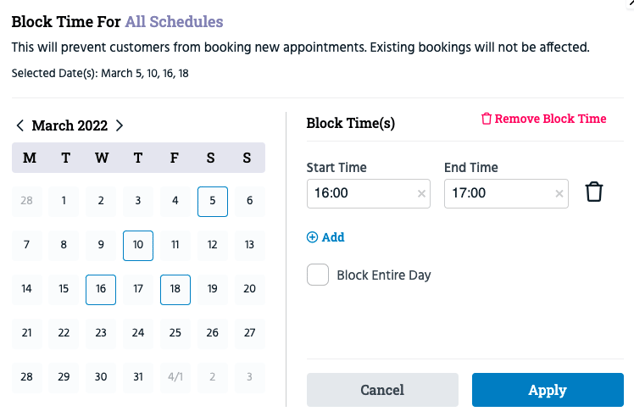Go to next month arrow
Screen dimensions: 634x417
click(x=119, y=125)
